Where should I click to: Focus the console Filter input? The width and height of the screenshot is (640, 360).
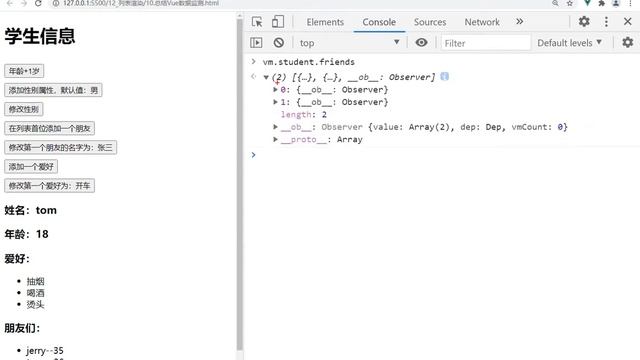coord(486,43)
